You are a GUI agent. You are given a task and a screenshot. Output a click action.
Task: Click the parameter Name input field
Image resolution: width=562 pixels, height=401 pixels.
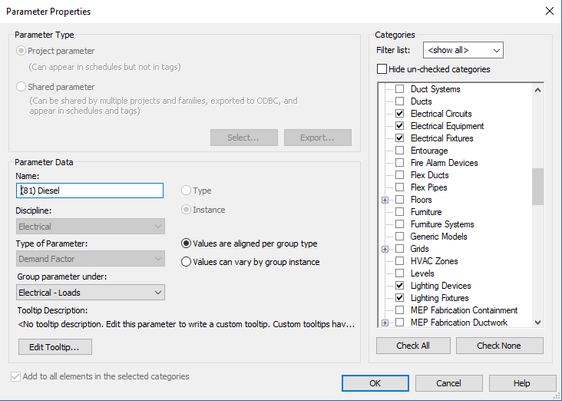pyautogui.click(x=90, y=191)
